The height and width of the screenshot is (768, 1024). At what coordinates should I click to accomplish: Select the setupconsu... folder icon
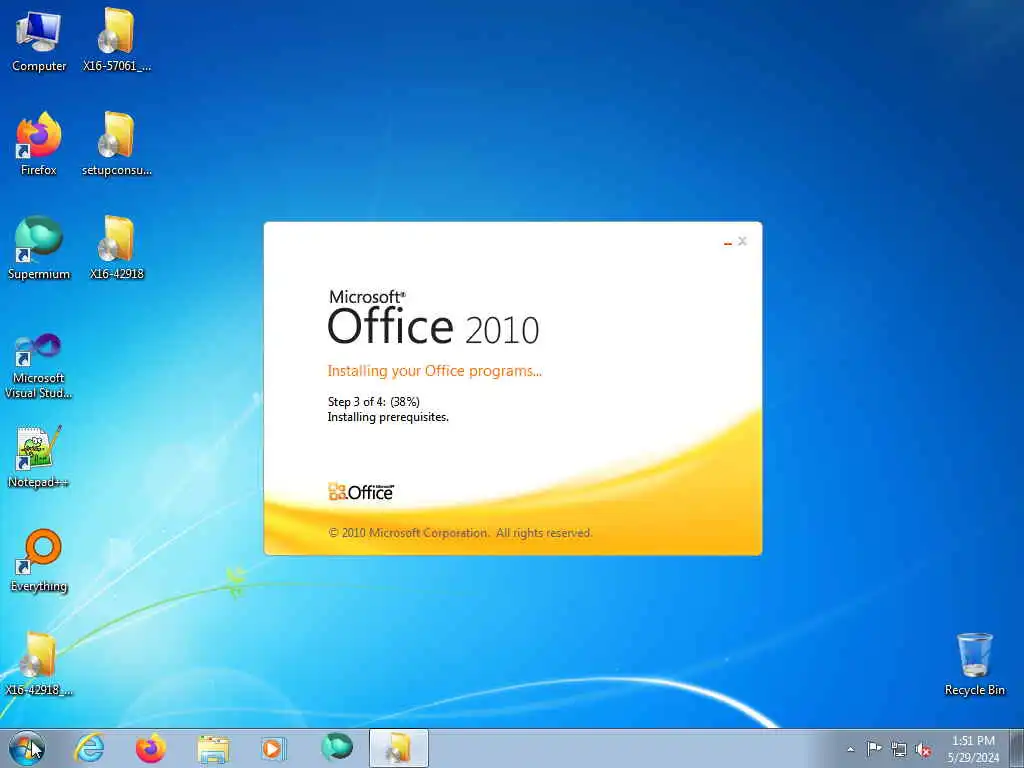coord(117,144)
